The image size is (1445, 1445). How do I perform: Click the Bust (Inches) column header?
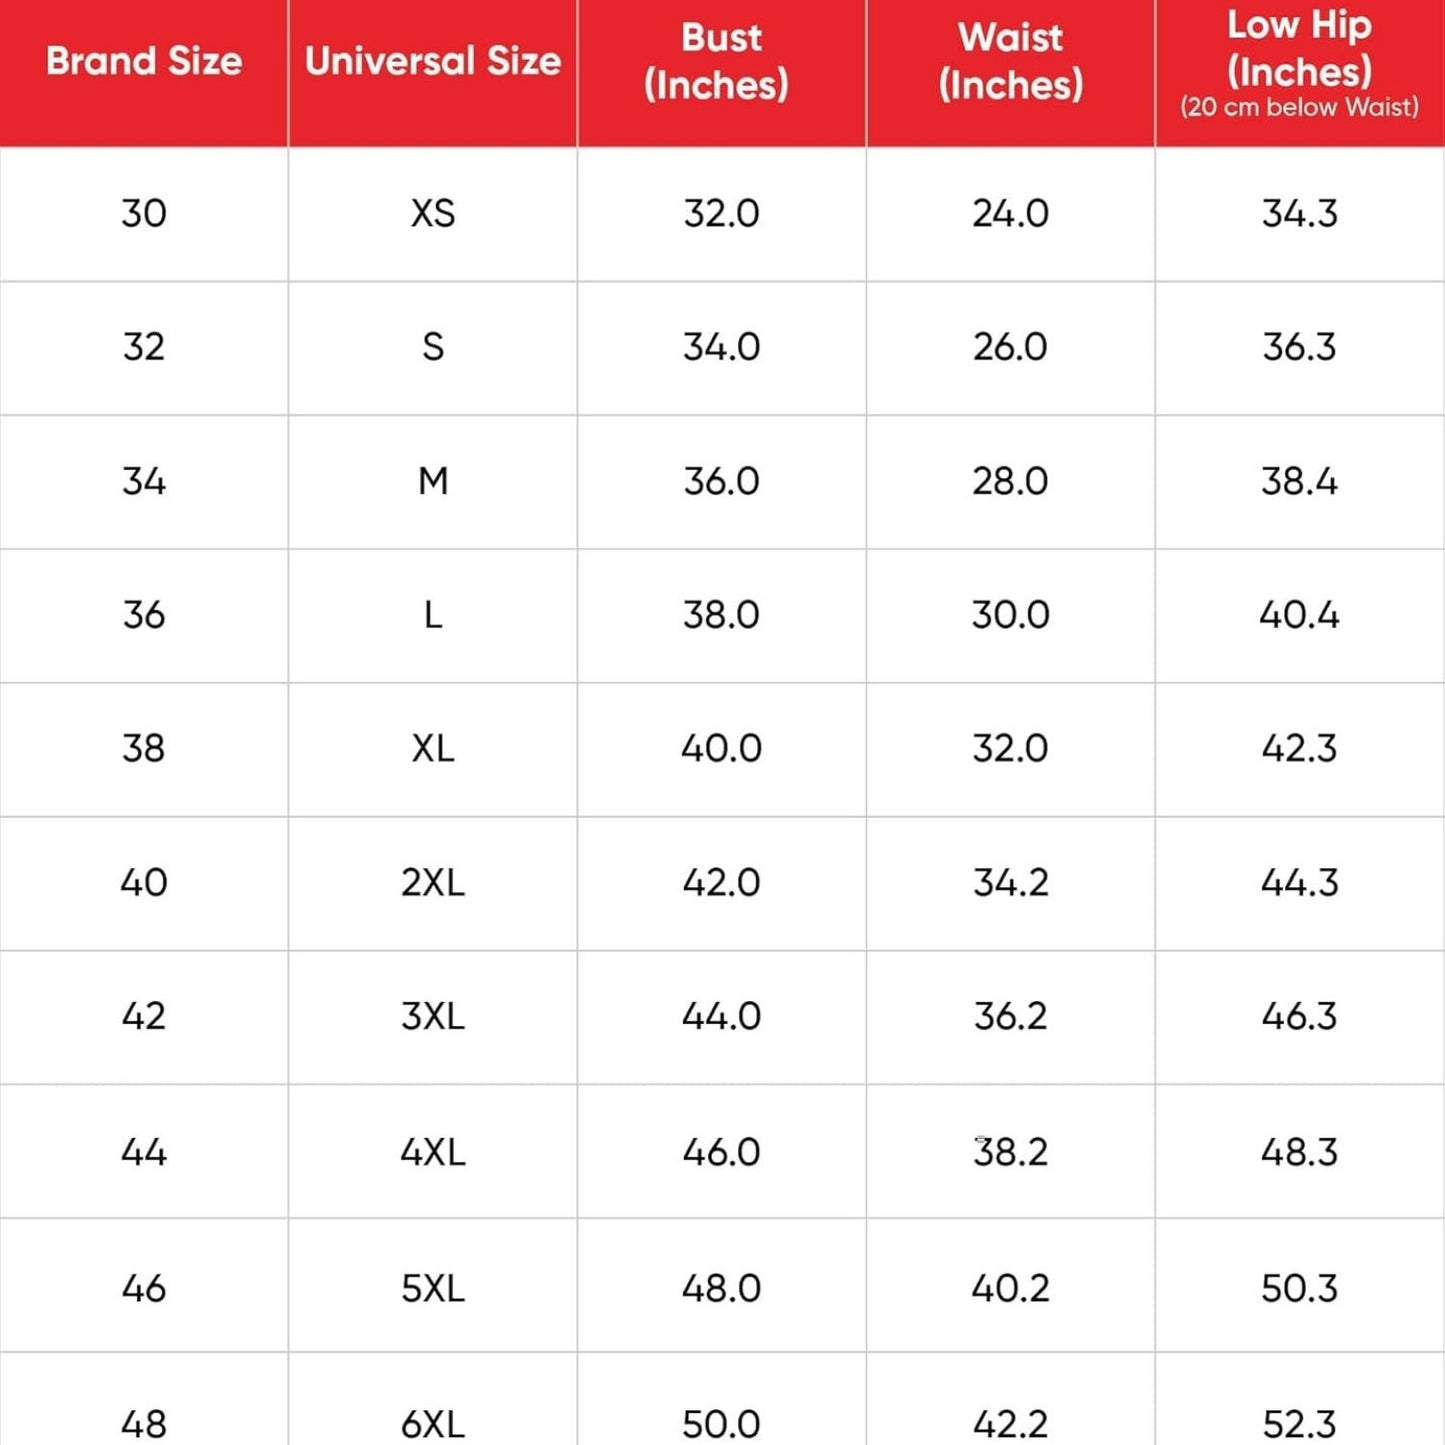coord(721,61)
